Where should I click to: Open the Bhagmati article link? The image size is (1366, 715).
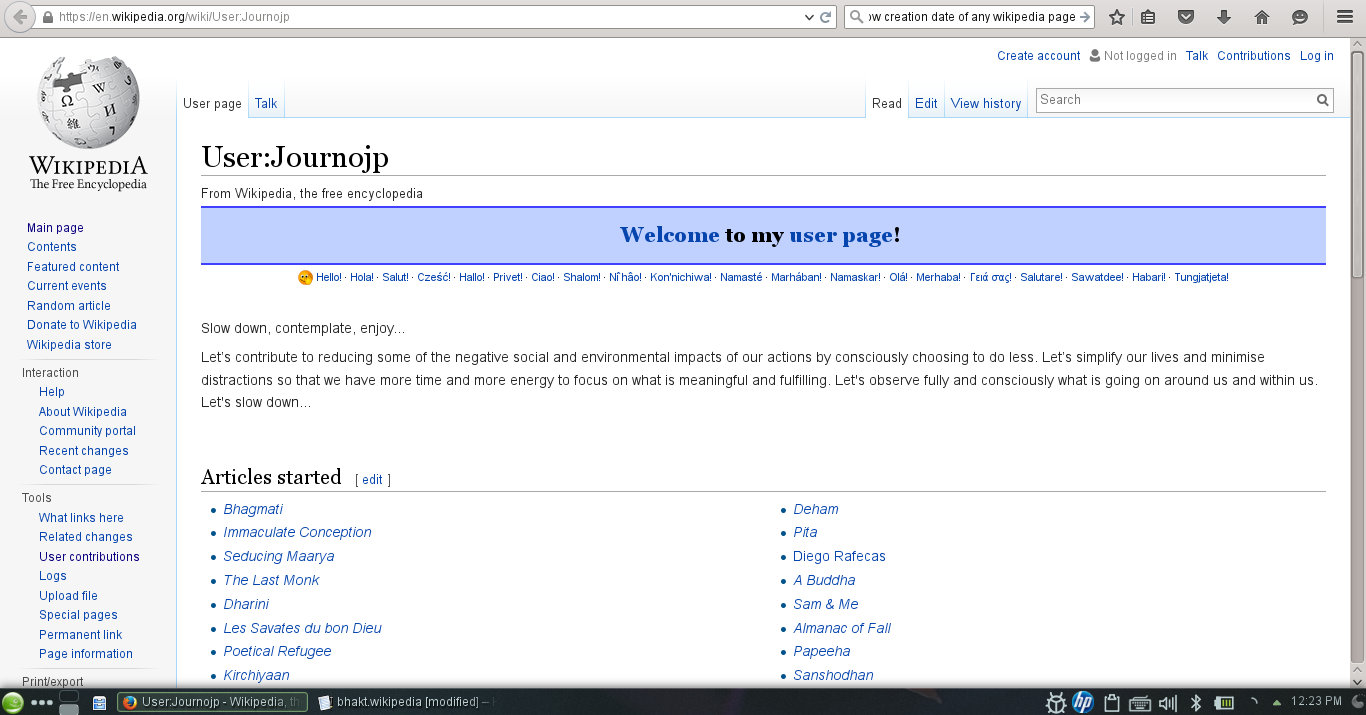(x=253, y=509)
